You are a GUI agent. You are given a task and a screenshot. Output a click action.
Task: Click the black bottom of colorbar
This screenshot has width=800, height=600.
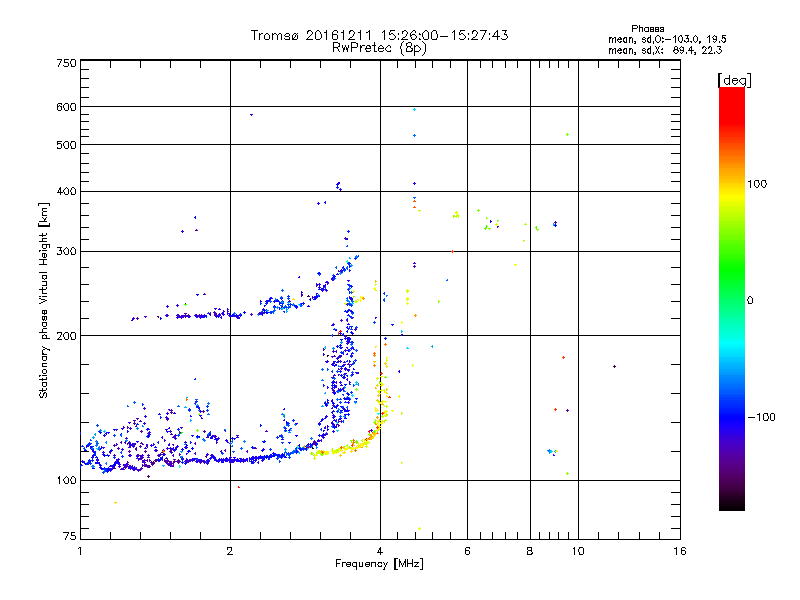(732, 503)
